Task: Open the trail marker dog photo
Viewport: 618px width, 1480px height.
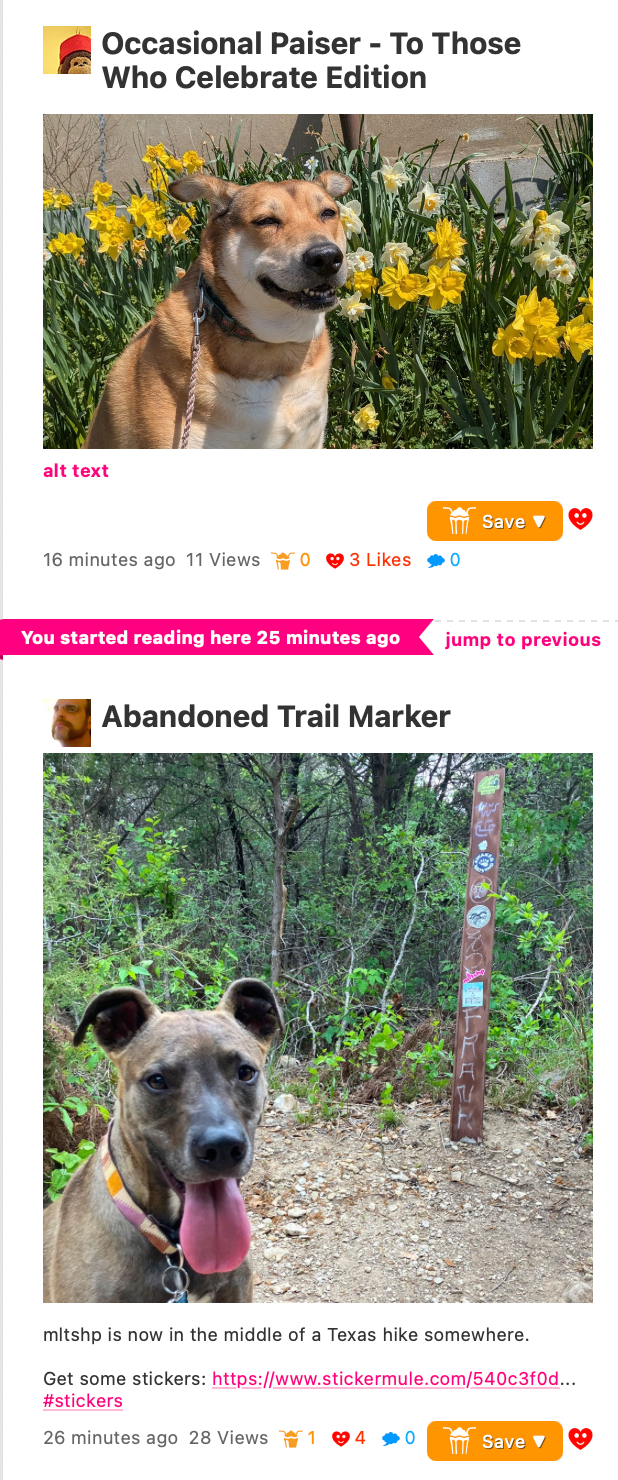Action: click(x=318, y=1028)
